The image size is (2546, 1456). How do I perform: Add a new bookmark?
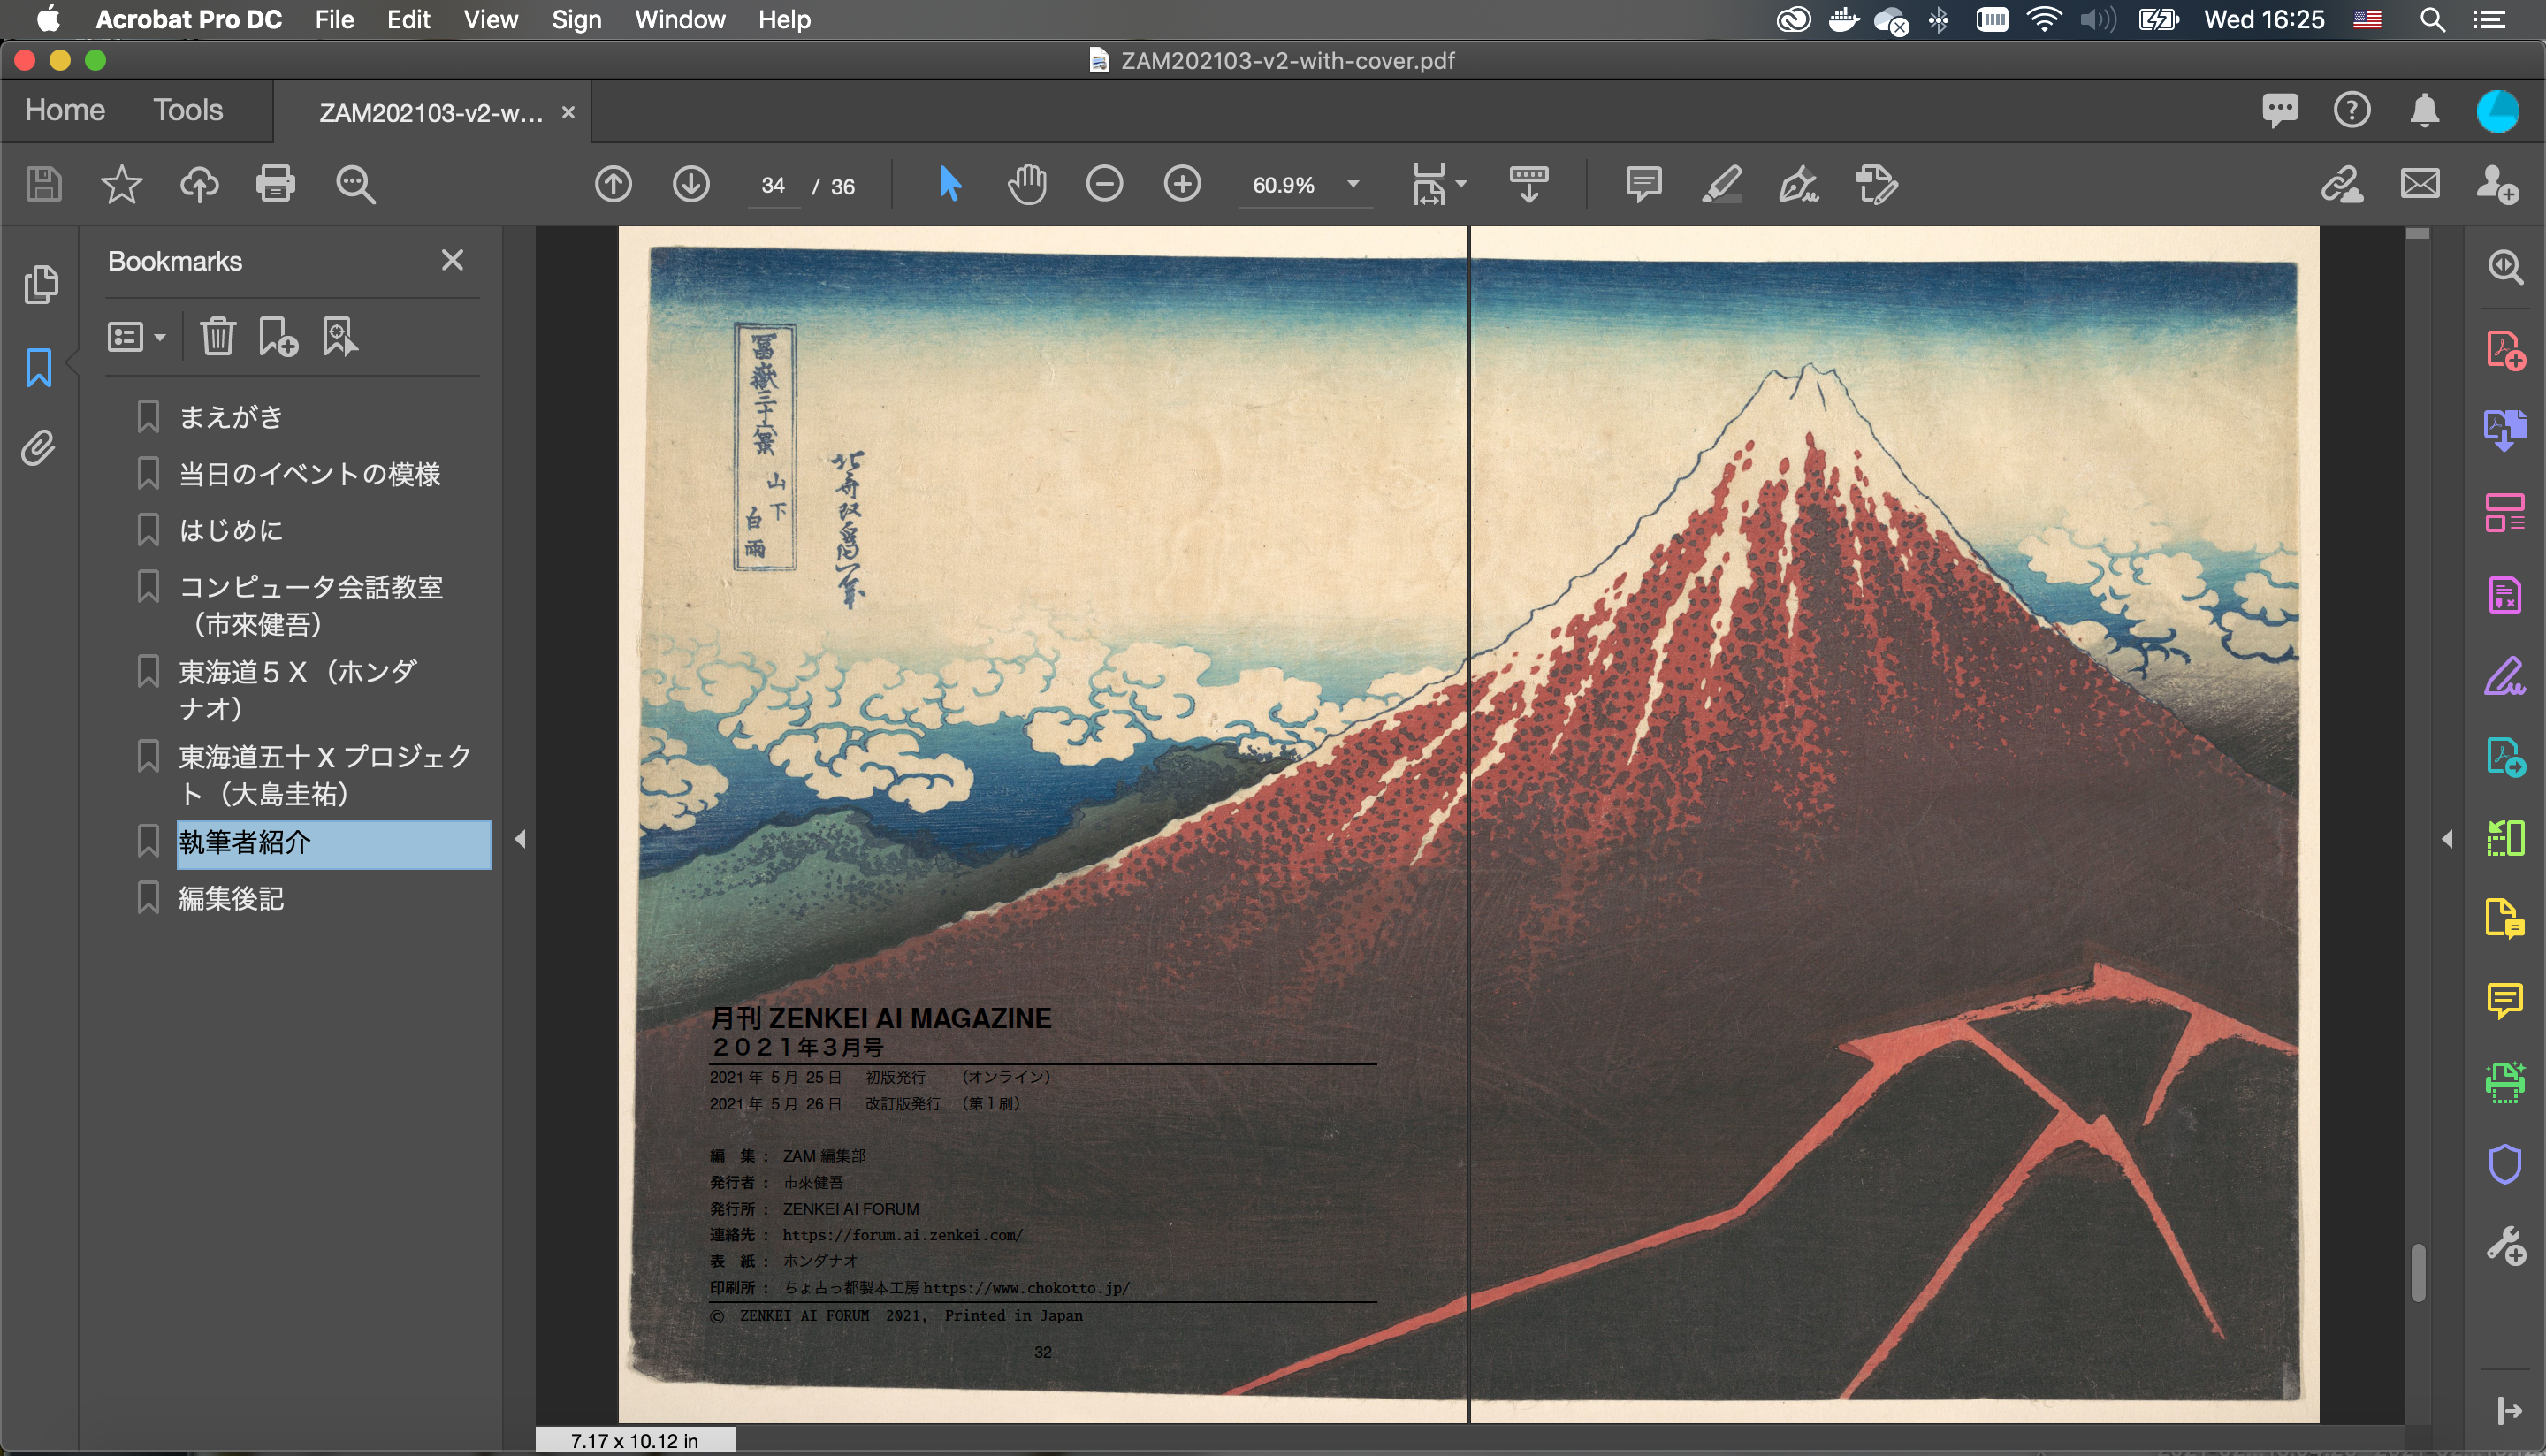pos(278,337)
